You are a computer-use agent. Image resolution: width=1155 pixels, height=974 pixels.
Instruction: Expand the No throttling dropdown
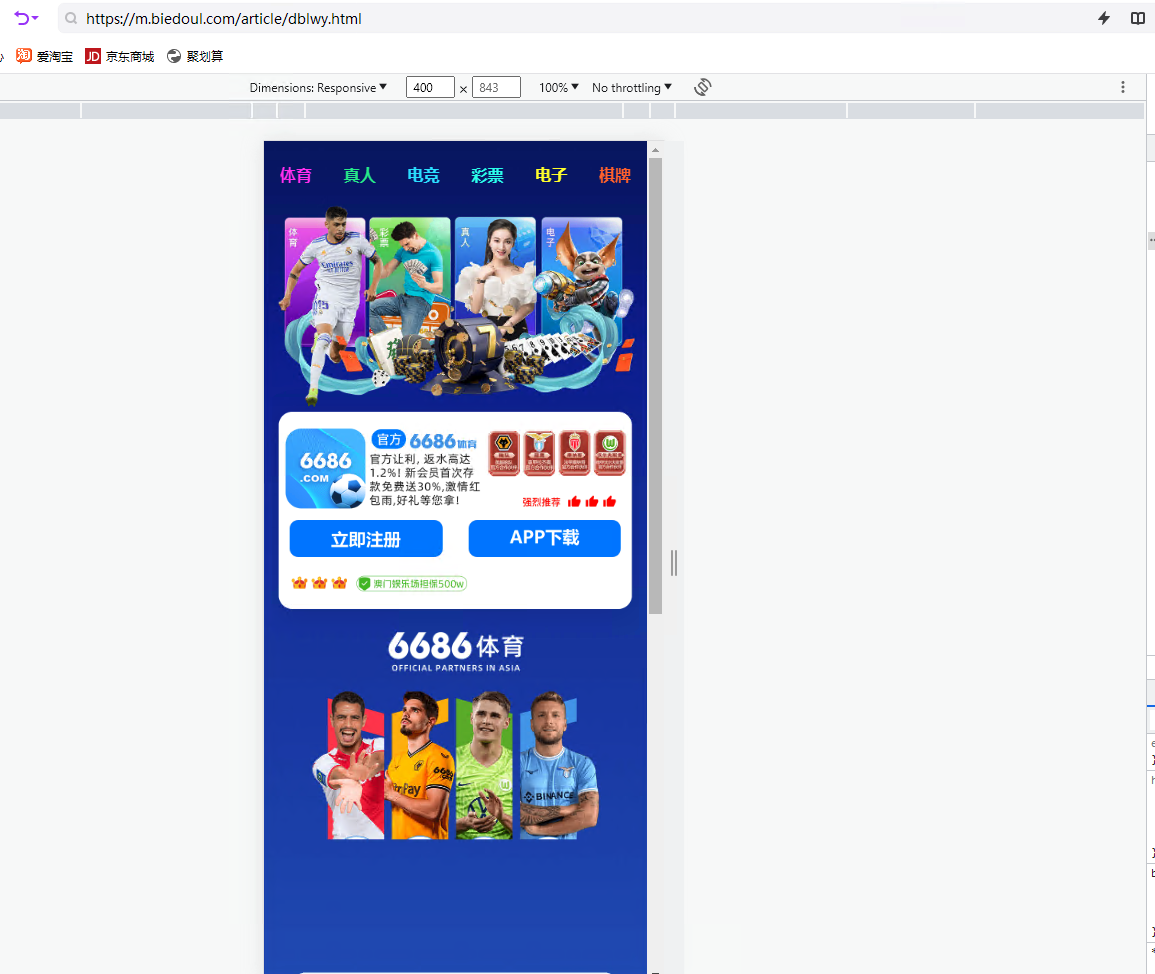tap(631, 87)
